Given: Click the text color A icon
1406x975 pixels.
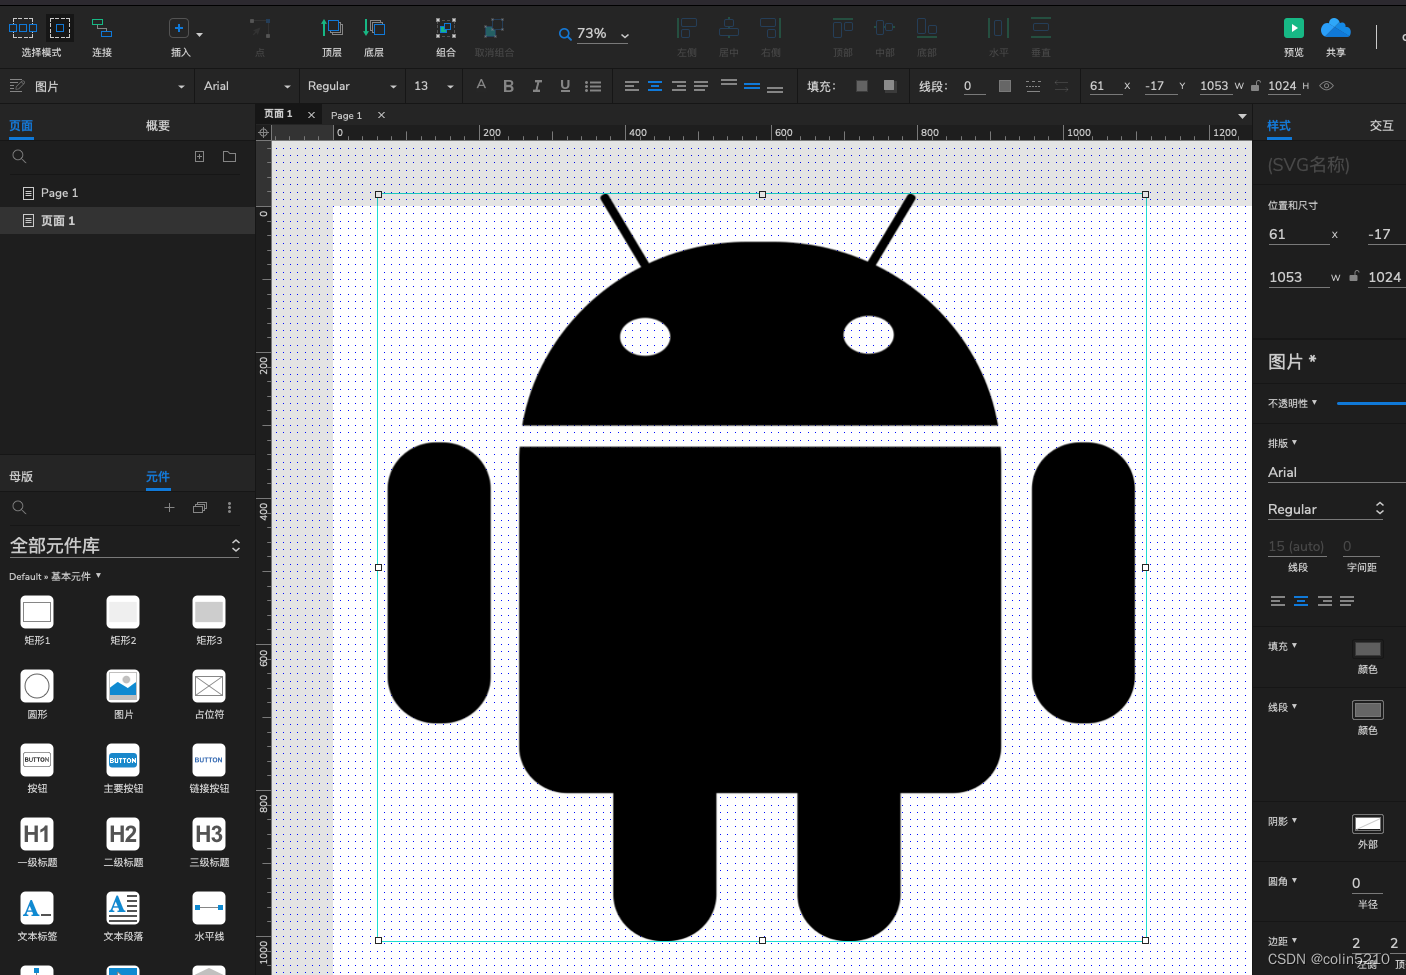Looking at the screenshot, I should pos(481,85).
